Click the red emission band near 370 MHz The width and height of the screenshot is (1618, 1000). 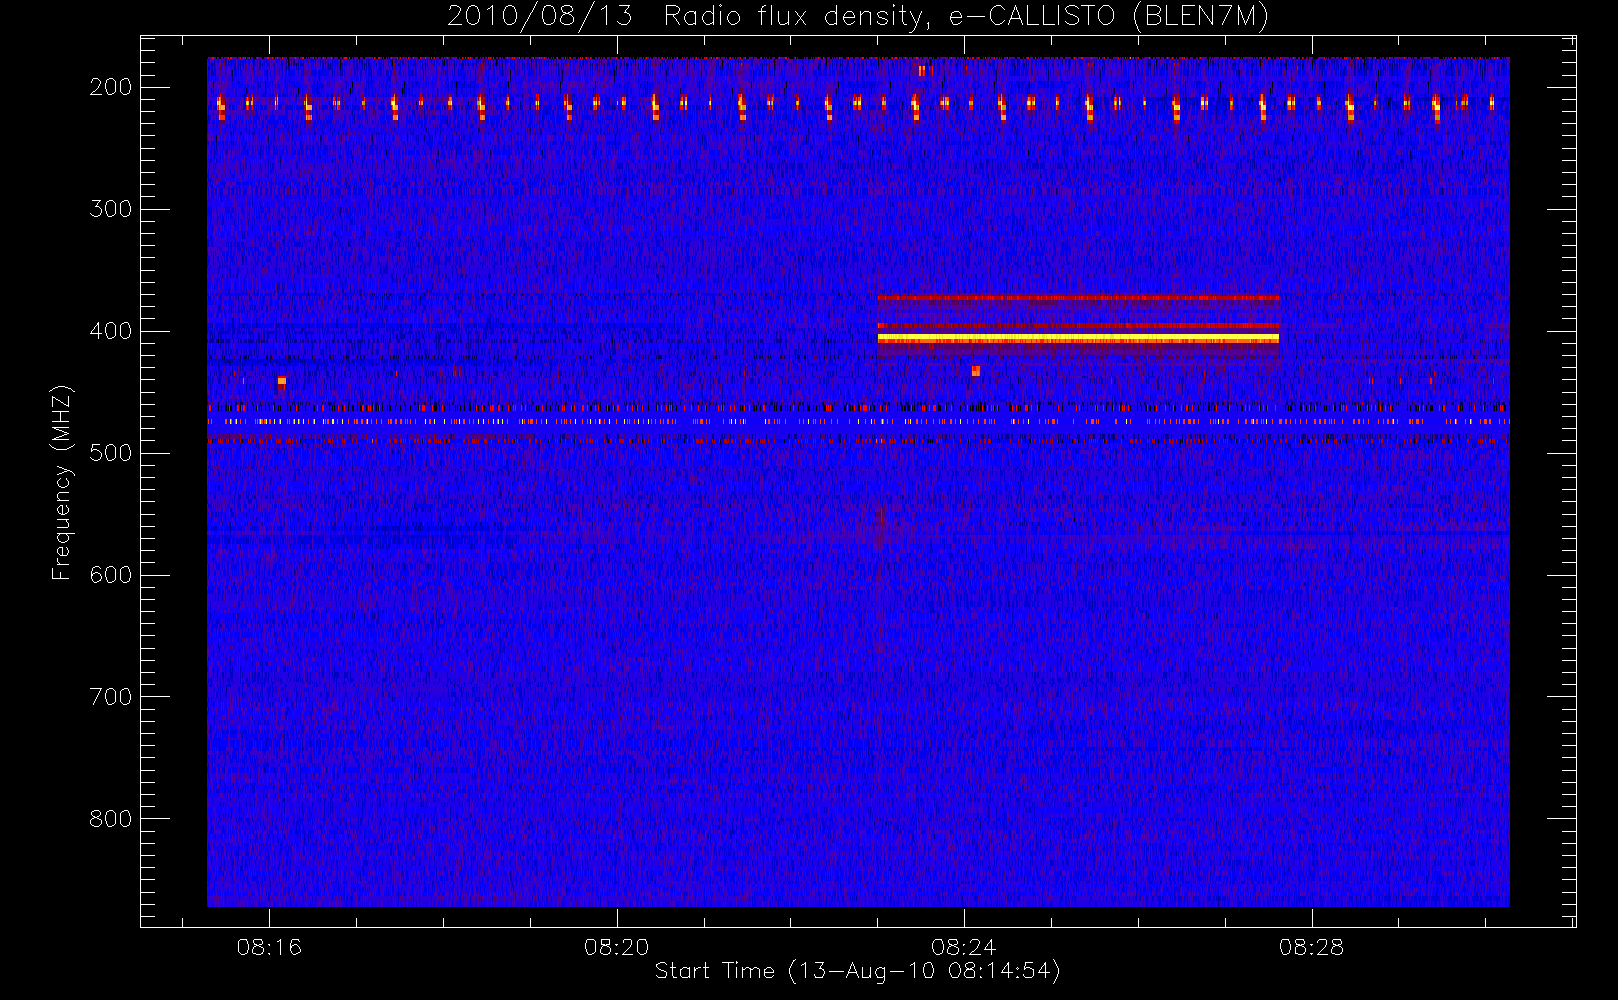(1078, 297)
